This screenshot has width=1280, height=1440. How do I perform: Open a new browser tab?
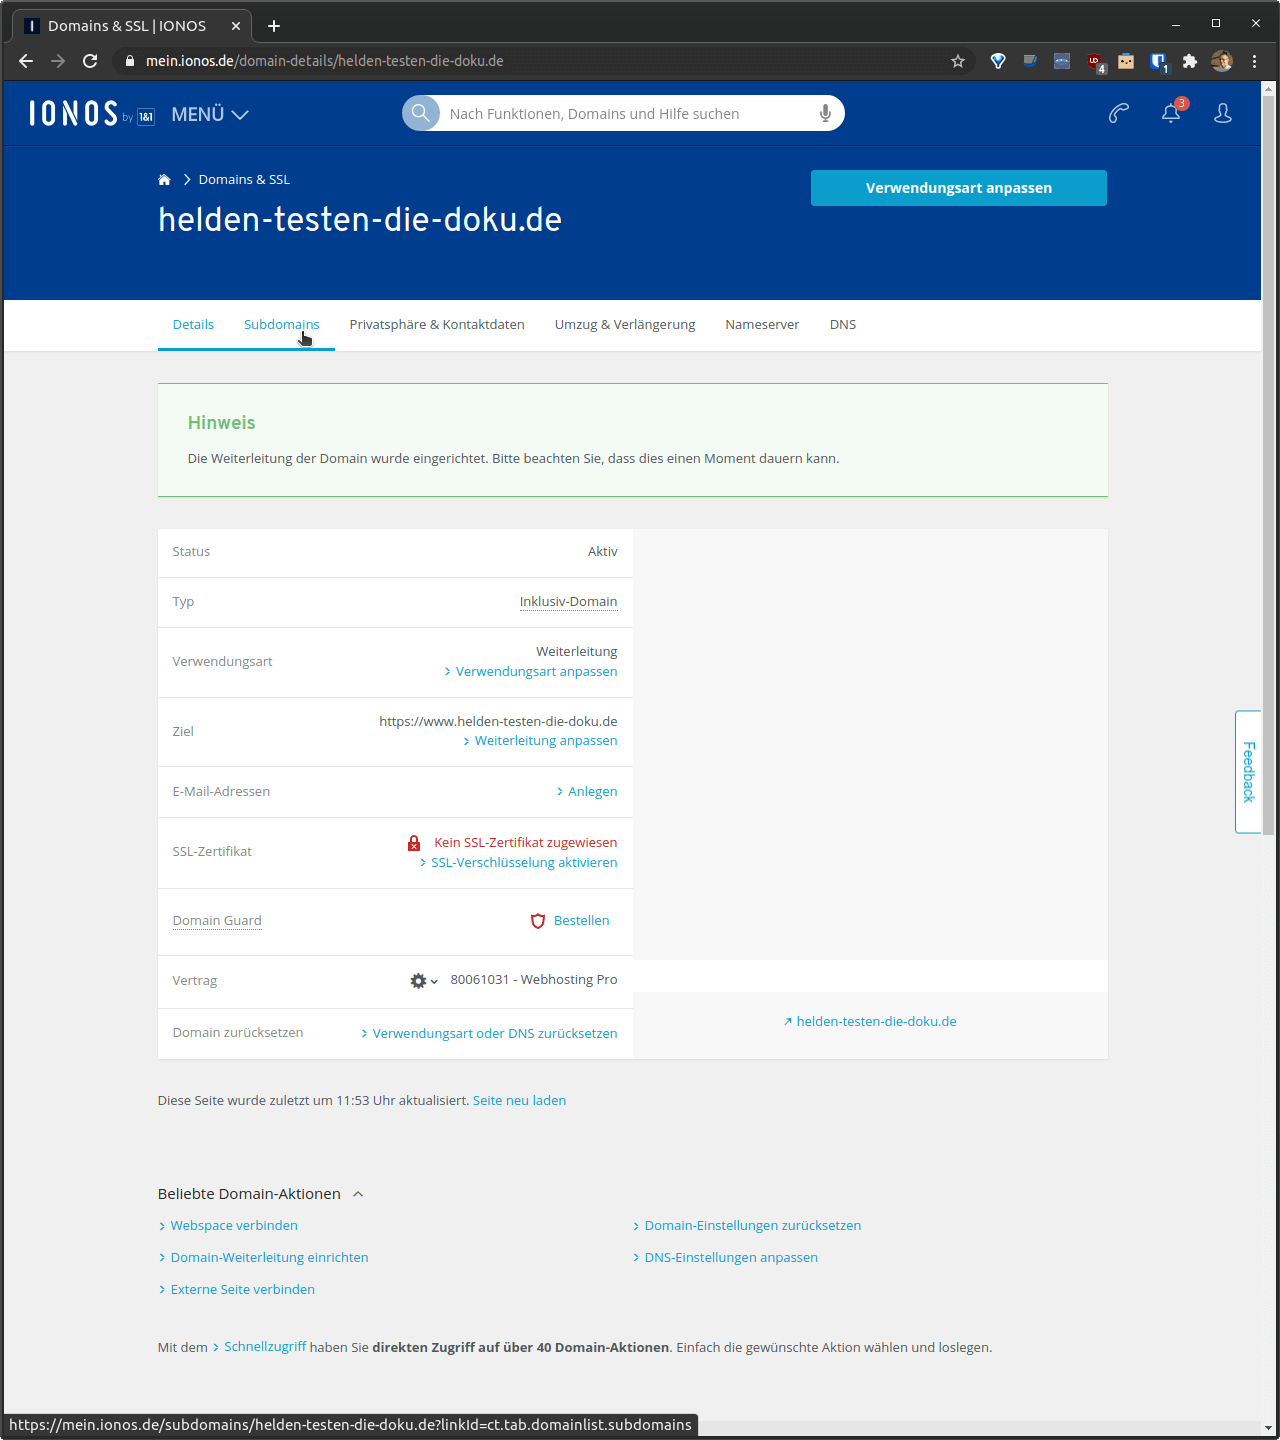coord(274,26)
